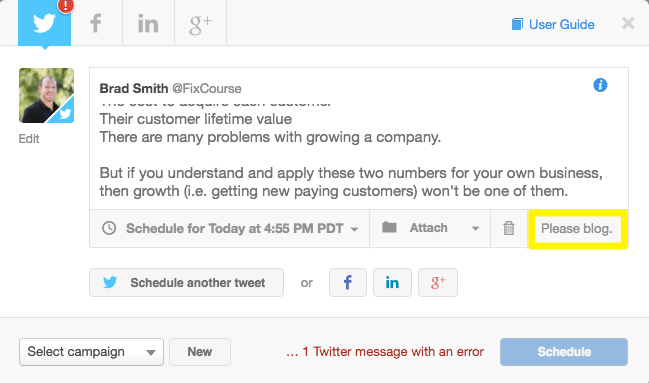Screen dimensions: 649x383
Task: Expand the Schedule for Today time dropdown
Action: click(230, 229)
